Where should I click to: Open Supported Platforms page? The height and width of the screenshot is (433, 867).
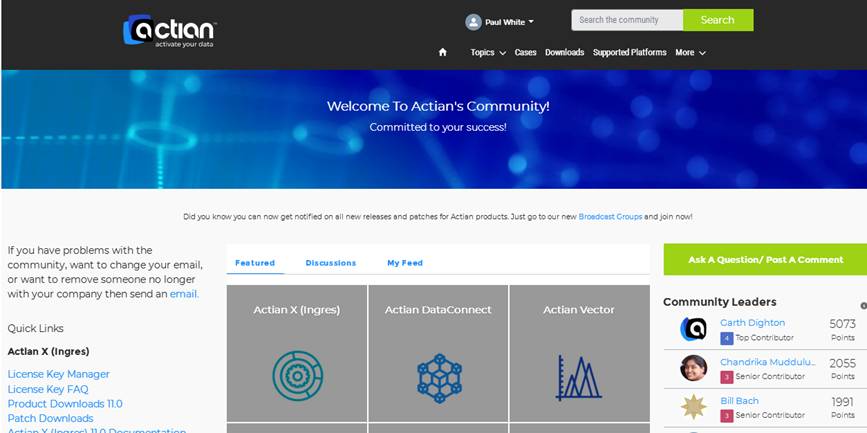coord(629,53)
